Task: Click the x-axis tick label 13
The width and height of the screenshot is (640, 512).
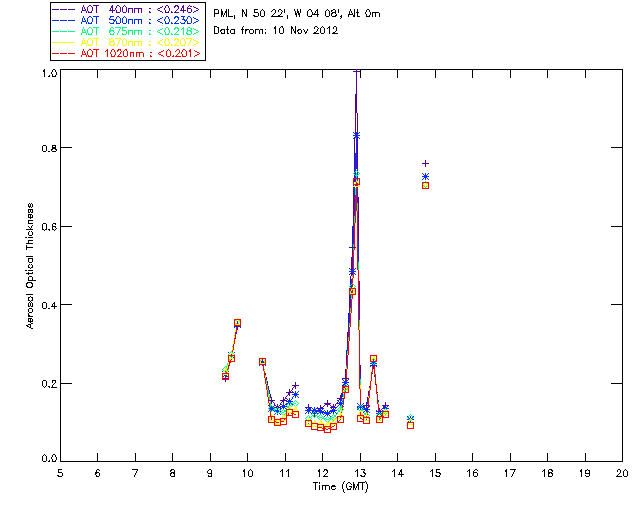Action: click(x=360, y=474)
